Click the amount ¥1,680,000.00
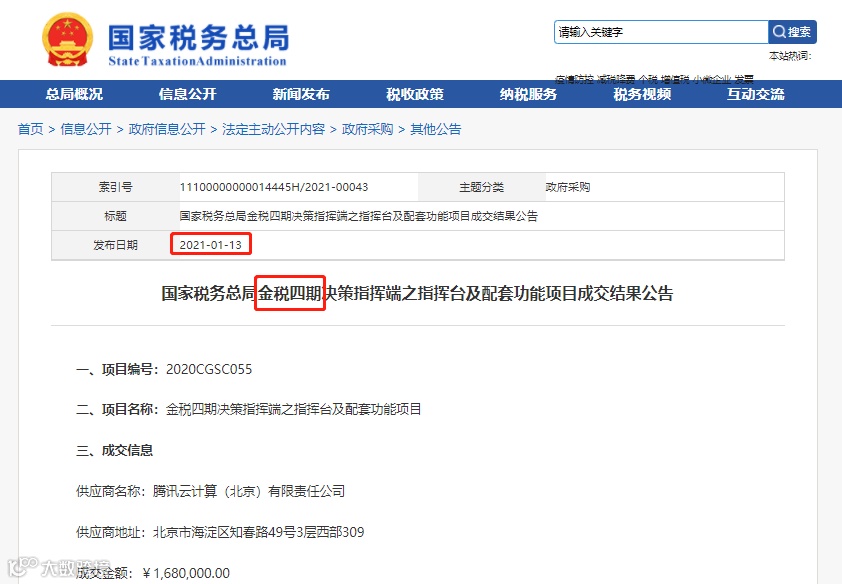This screenshot has width=842, height=584. click(x=186, y=573)
